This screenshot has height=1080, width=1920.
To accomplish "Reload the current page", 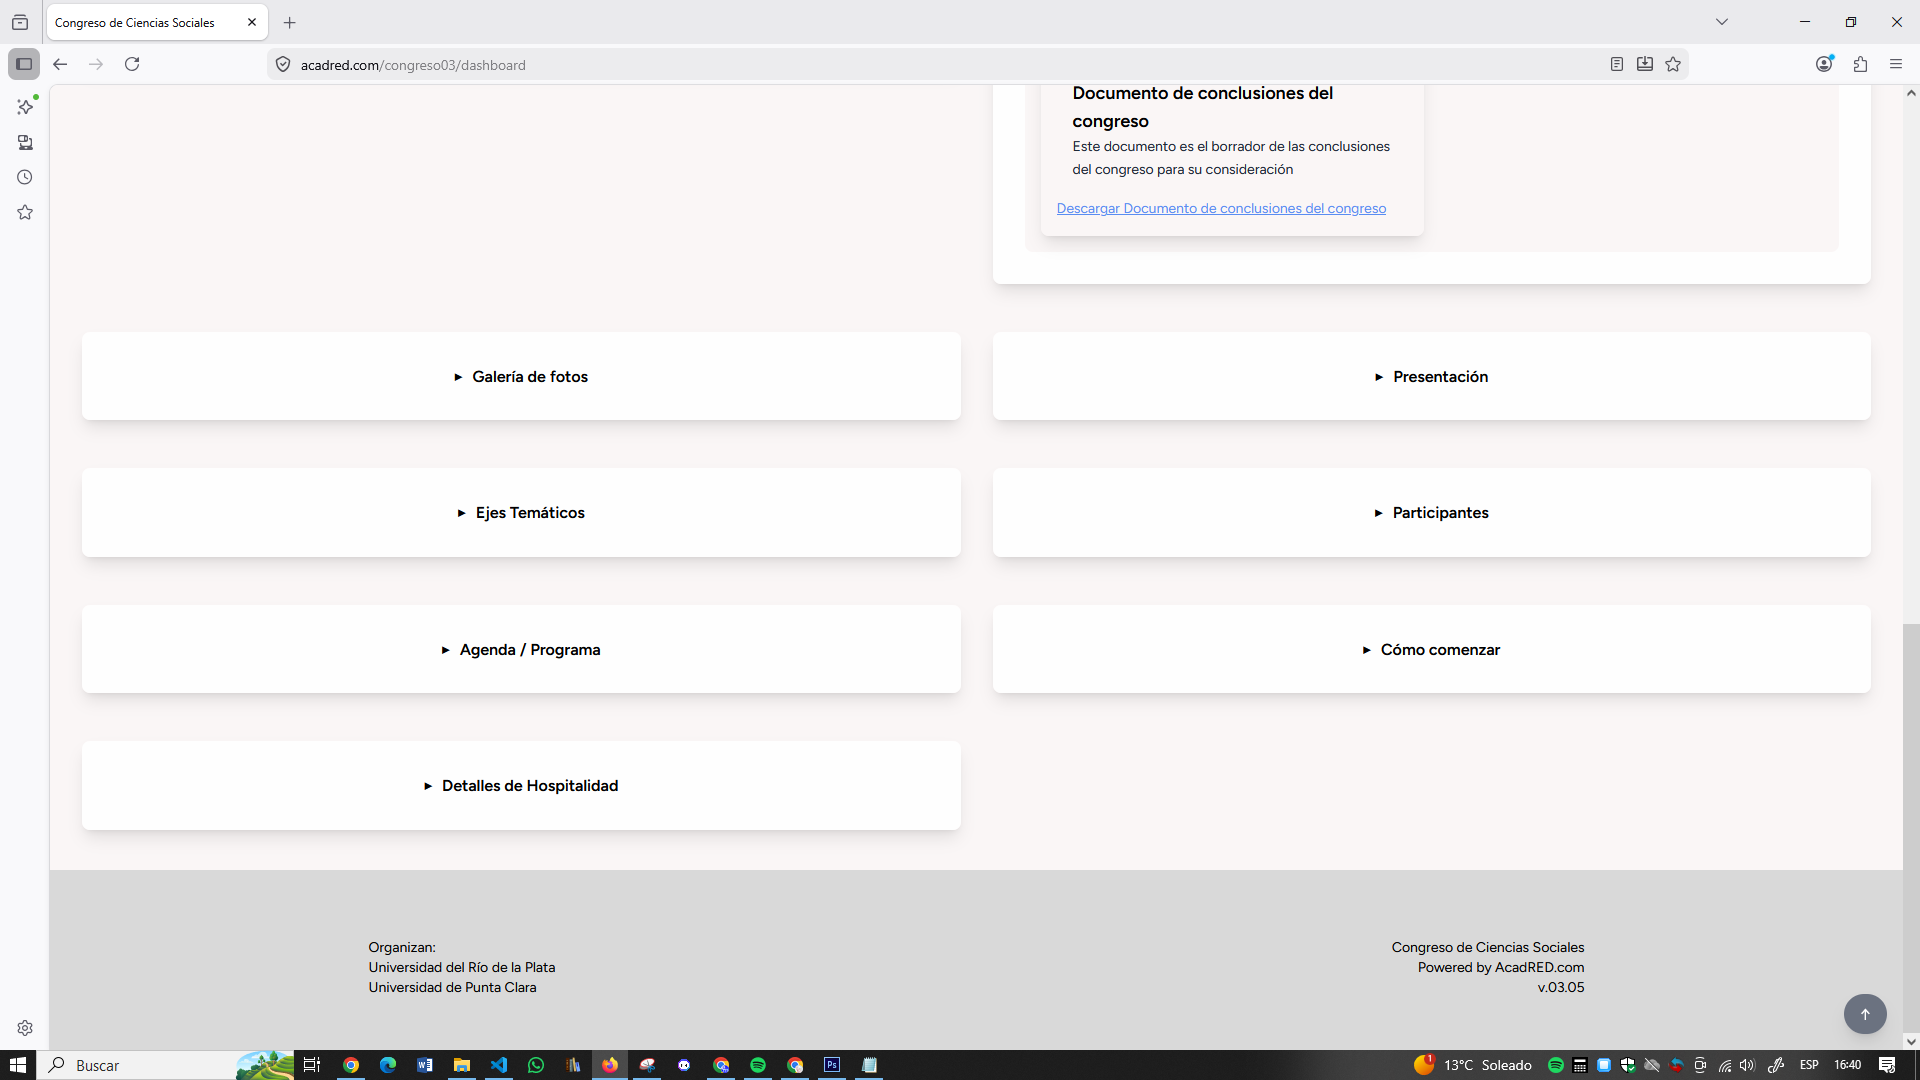I will (x=132, y=64).
